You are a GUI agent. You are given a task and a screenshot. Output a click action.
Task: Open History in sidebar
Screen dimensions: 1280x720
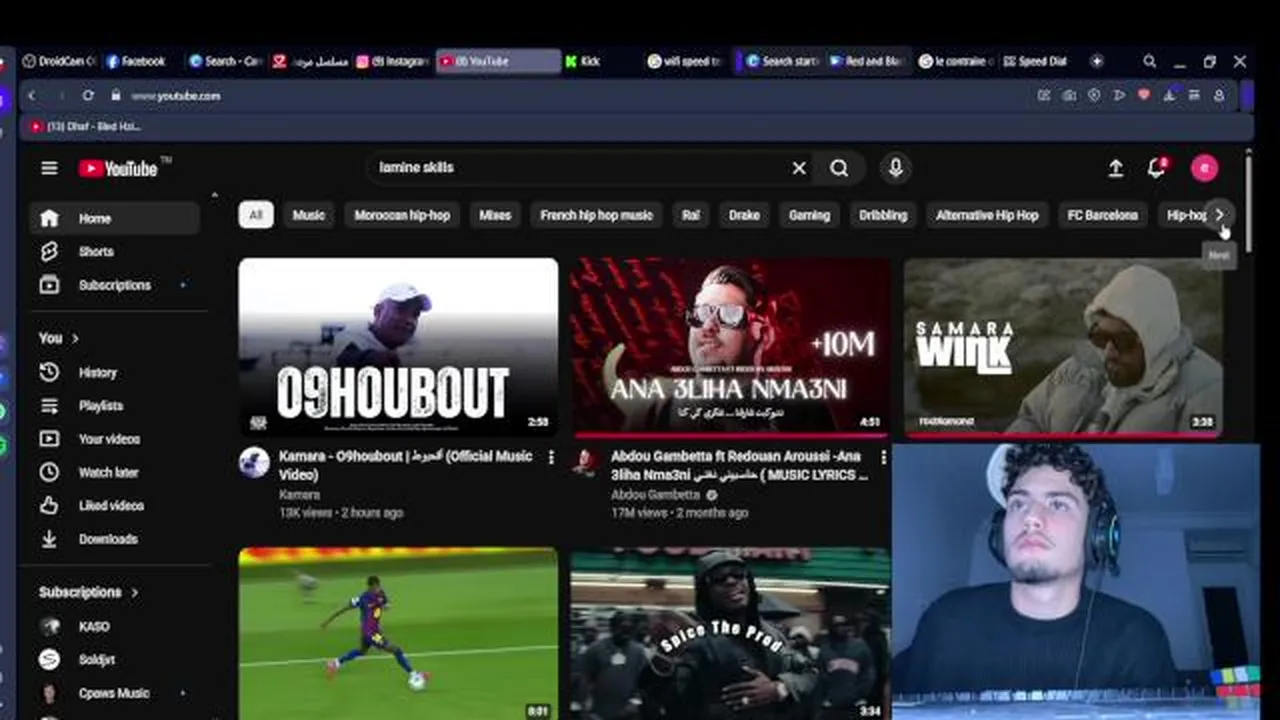(114, 372)
